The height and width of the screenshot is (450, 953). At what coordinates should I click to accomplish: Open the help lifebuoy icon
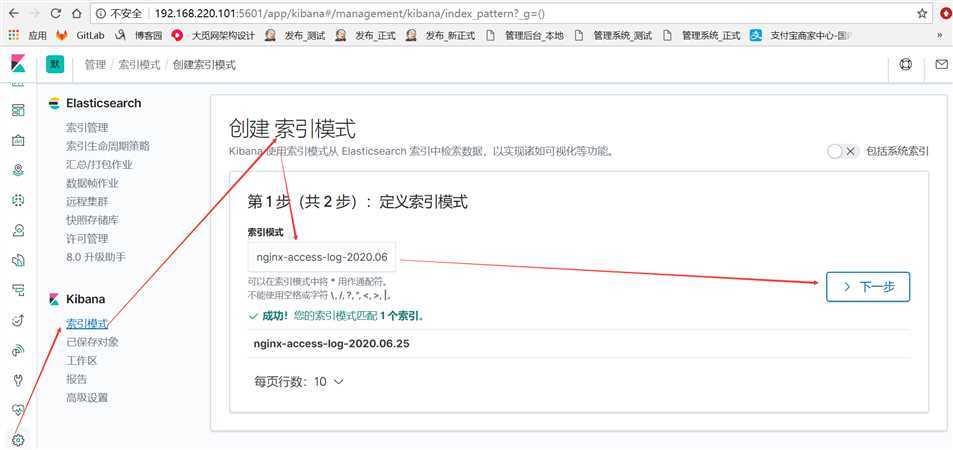pos(906,64)
